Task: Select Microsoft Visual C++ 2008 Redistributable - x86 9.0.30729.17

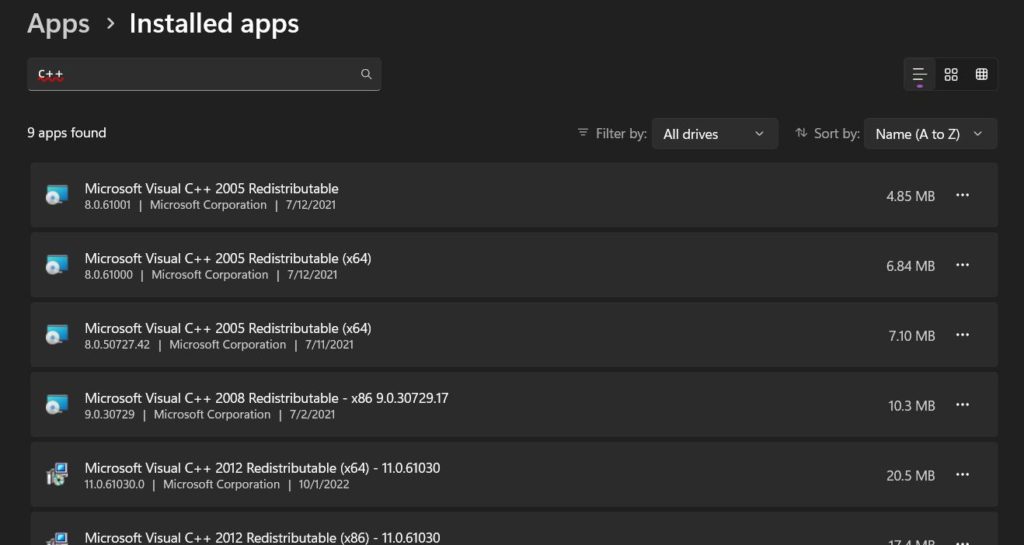Action: pos(266,398)
